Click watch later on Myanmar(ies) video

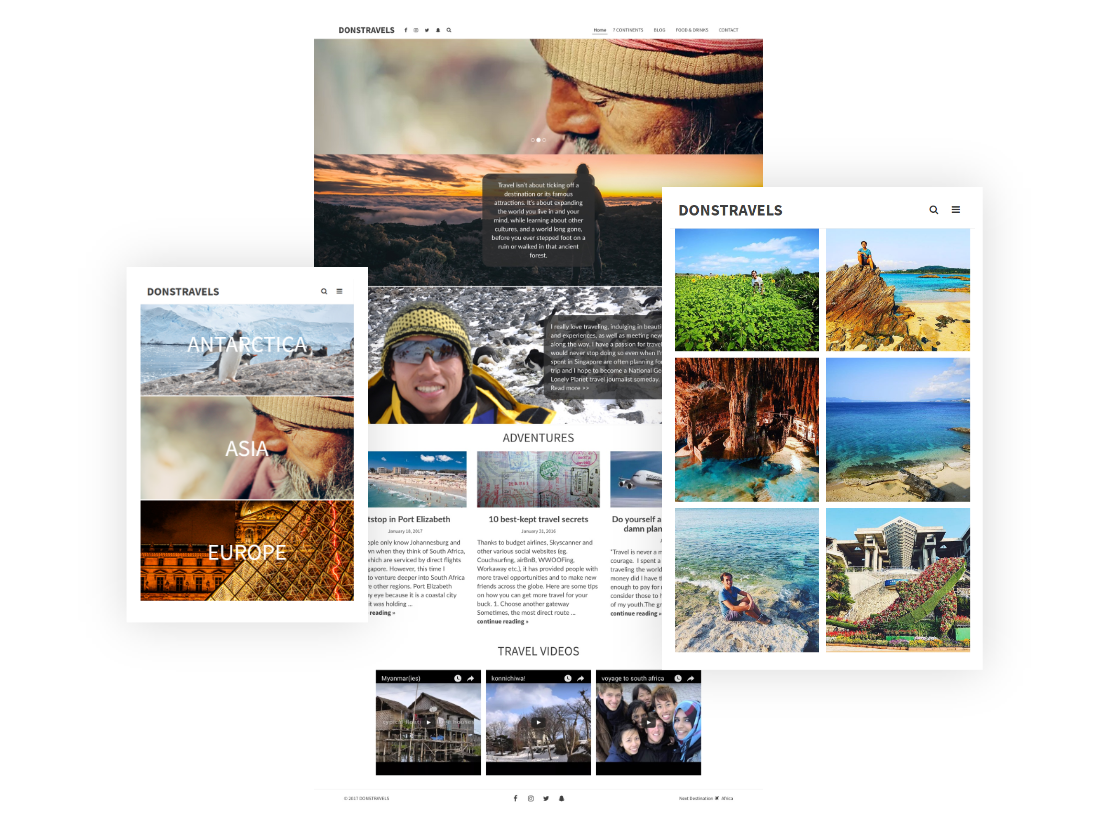tap(458, 678)
